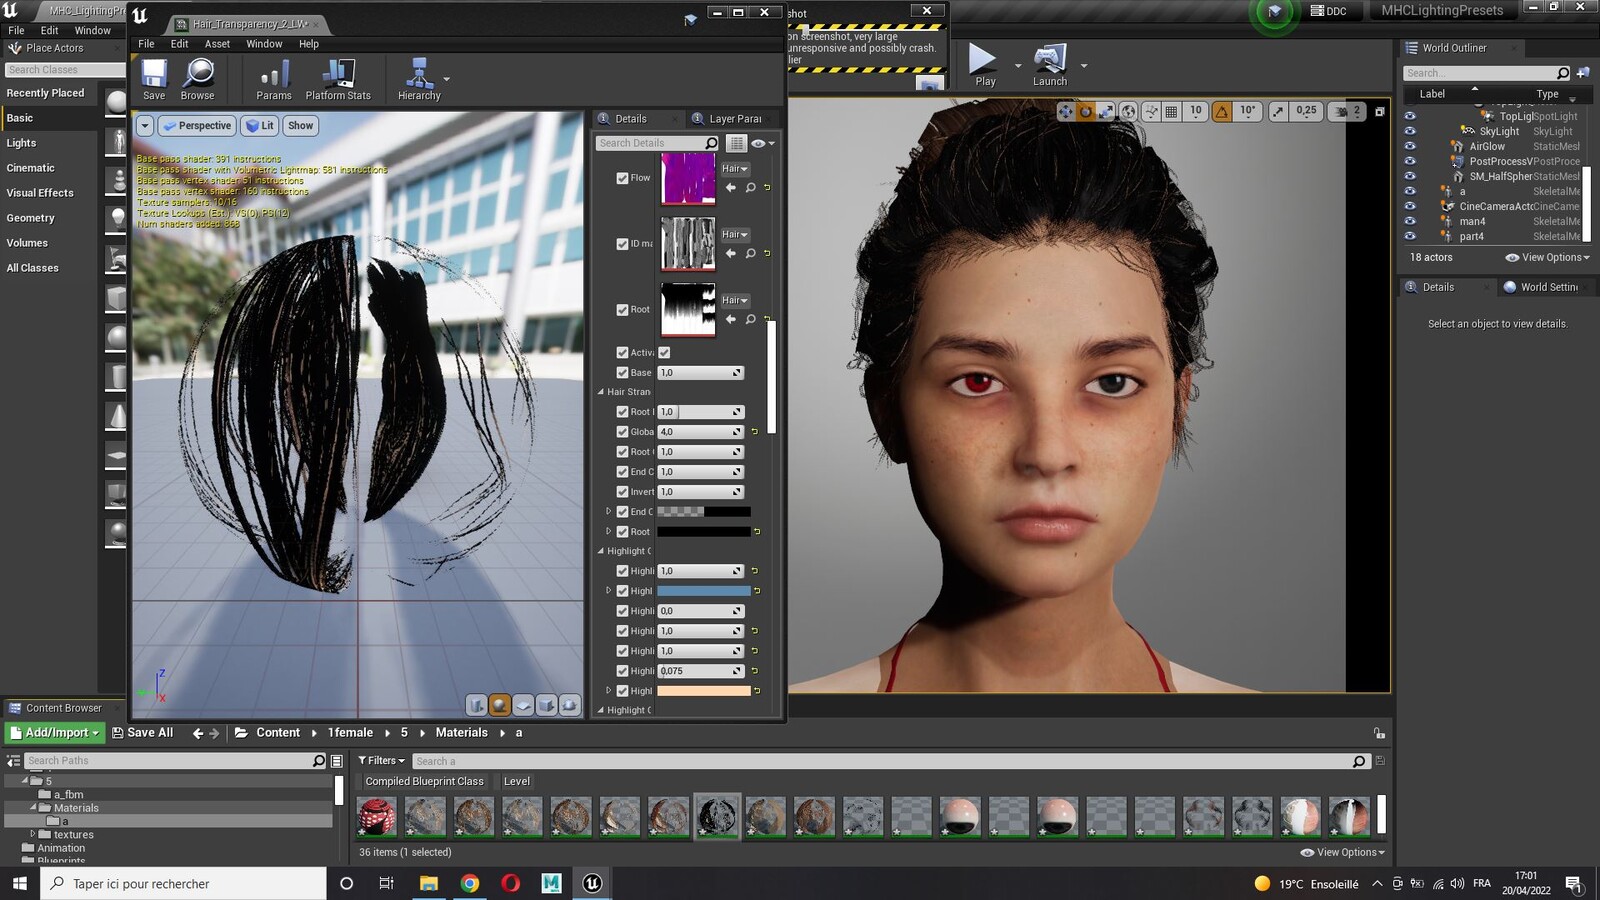Image resolution: width=1600 pixels, height=900 pixels.
Task: Expand the End Color gradient row
Action: click(x=608, y=512)
